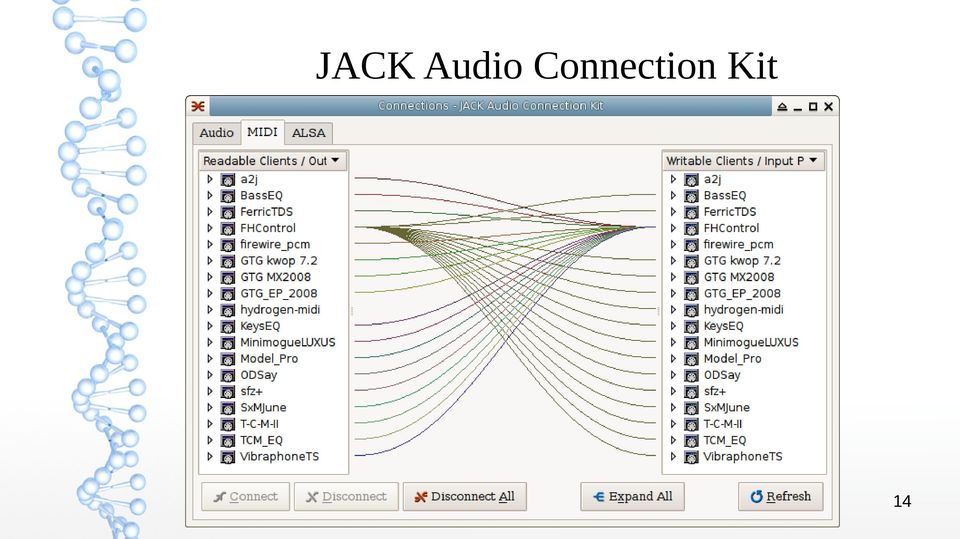
Task: Expand VibraphoneTS in readable clients list
Action: [209, 457]
